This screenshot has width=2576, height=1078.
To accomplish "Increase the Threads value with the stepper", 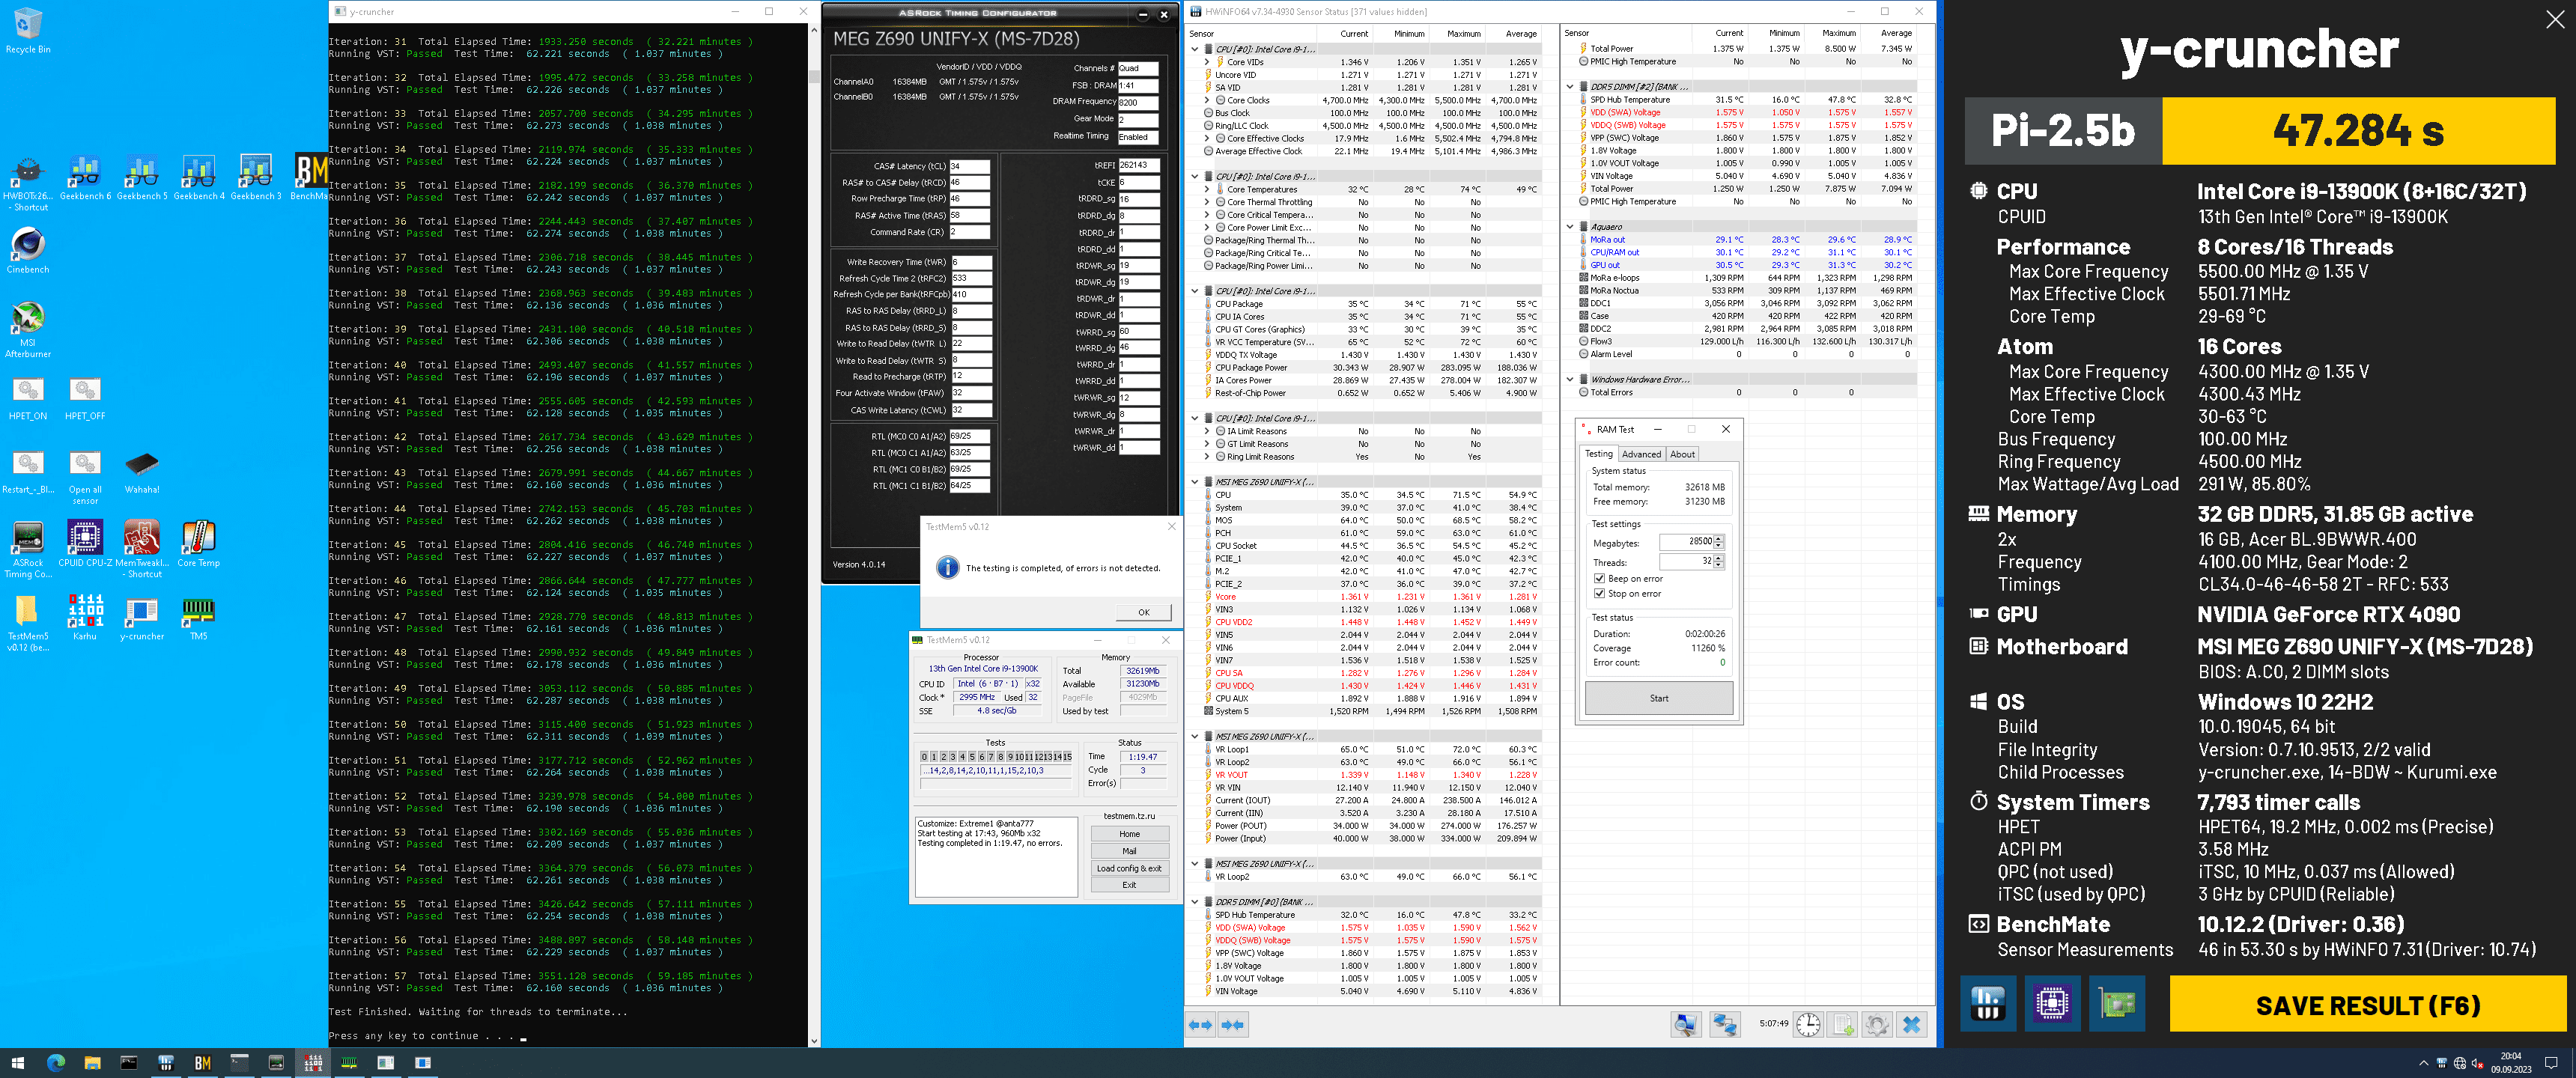I will click(x=1719, y=558).
